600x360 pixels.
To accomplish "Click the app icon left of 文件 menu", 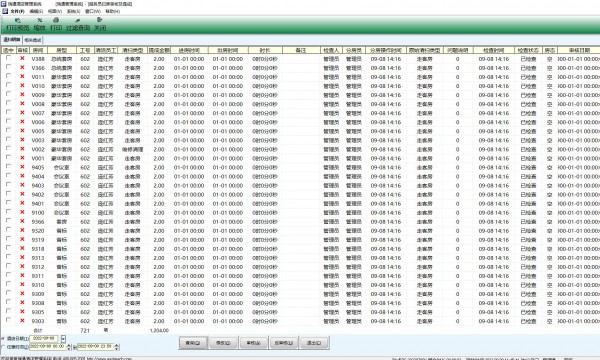I will 5,11.
